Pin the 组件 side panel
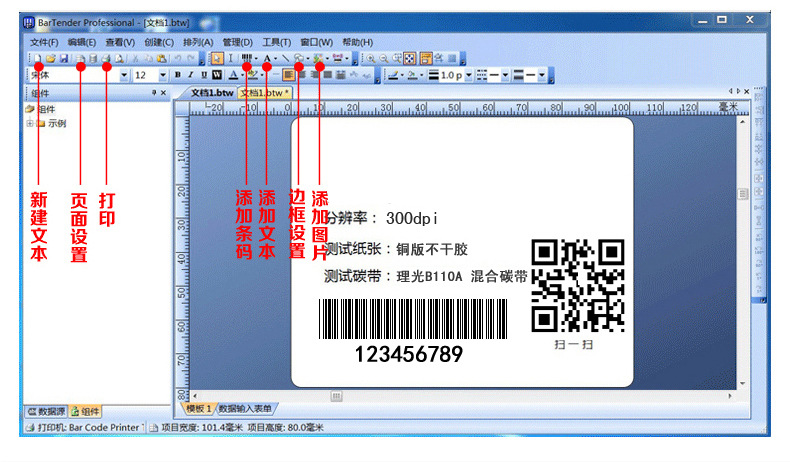 point(154,93)
